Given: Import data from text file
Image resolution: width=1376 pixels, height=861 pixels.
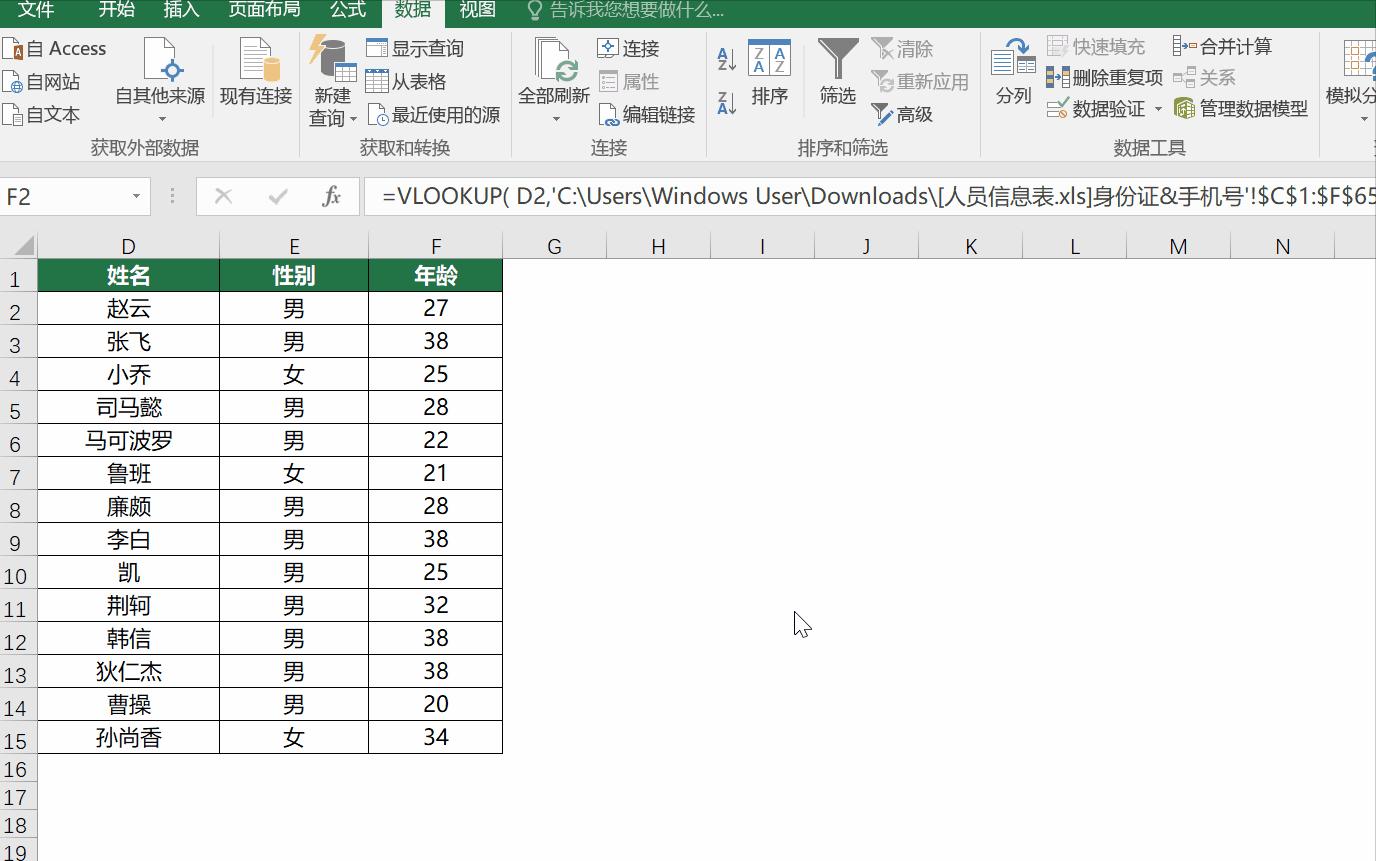Looking at the screenshot, I should coord(42,115).
